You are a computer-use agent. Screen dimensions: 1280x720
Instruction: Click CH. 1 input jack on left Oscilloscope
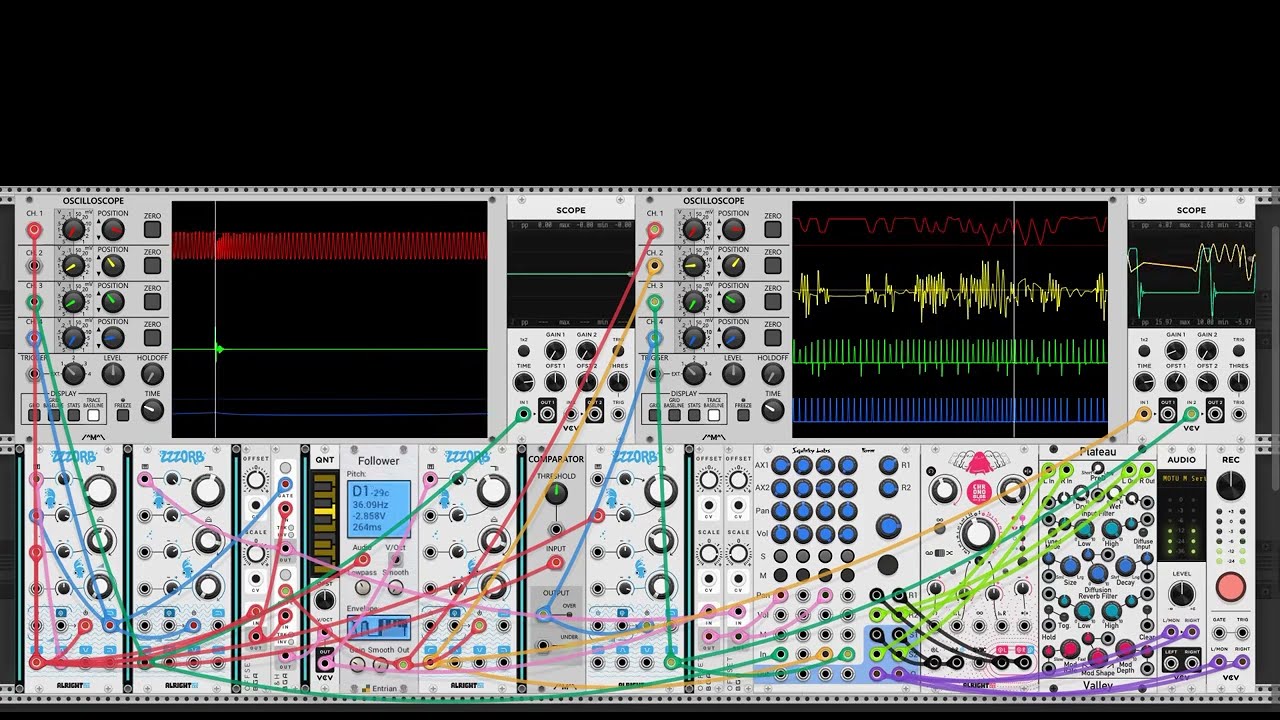coord(34,230)
